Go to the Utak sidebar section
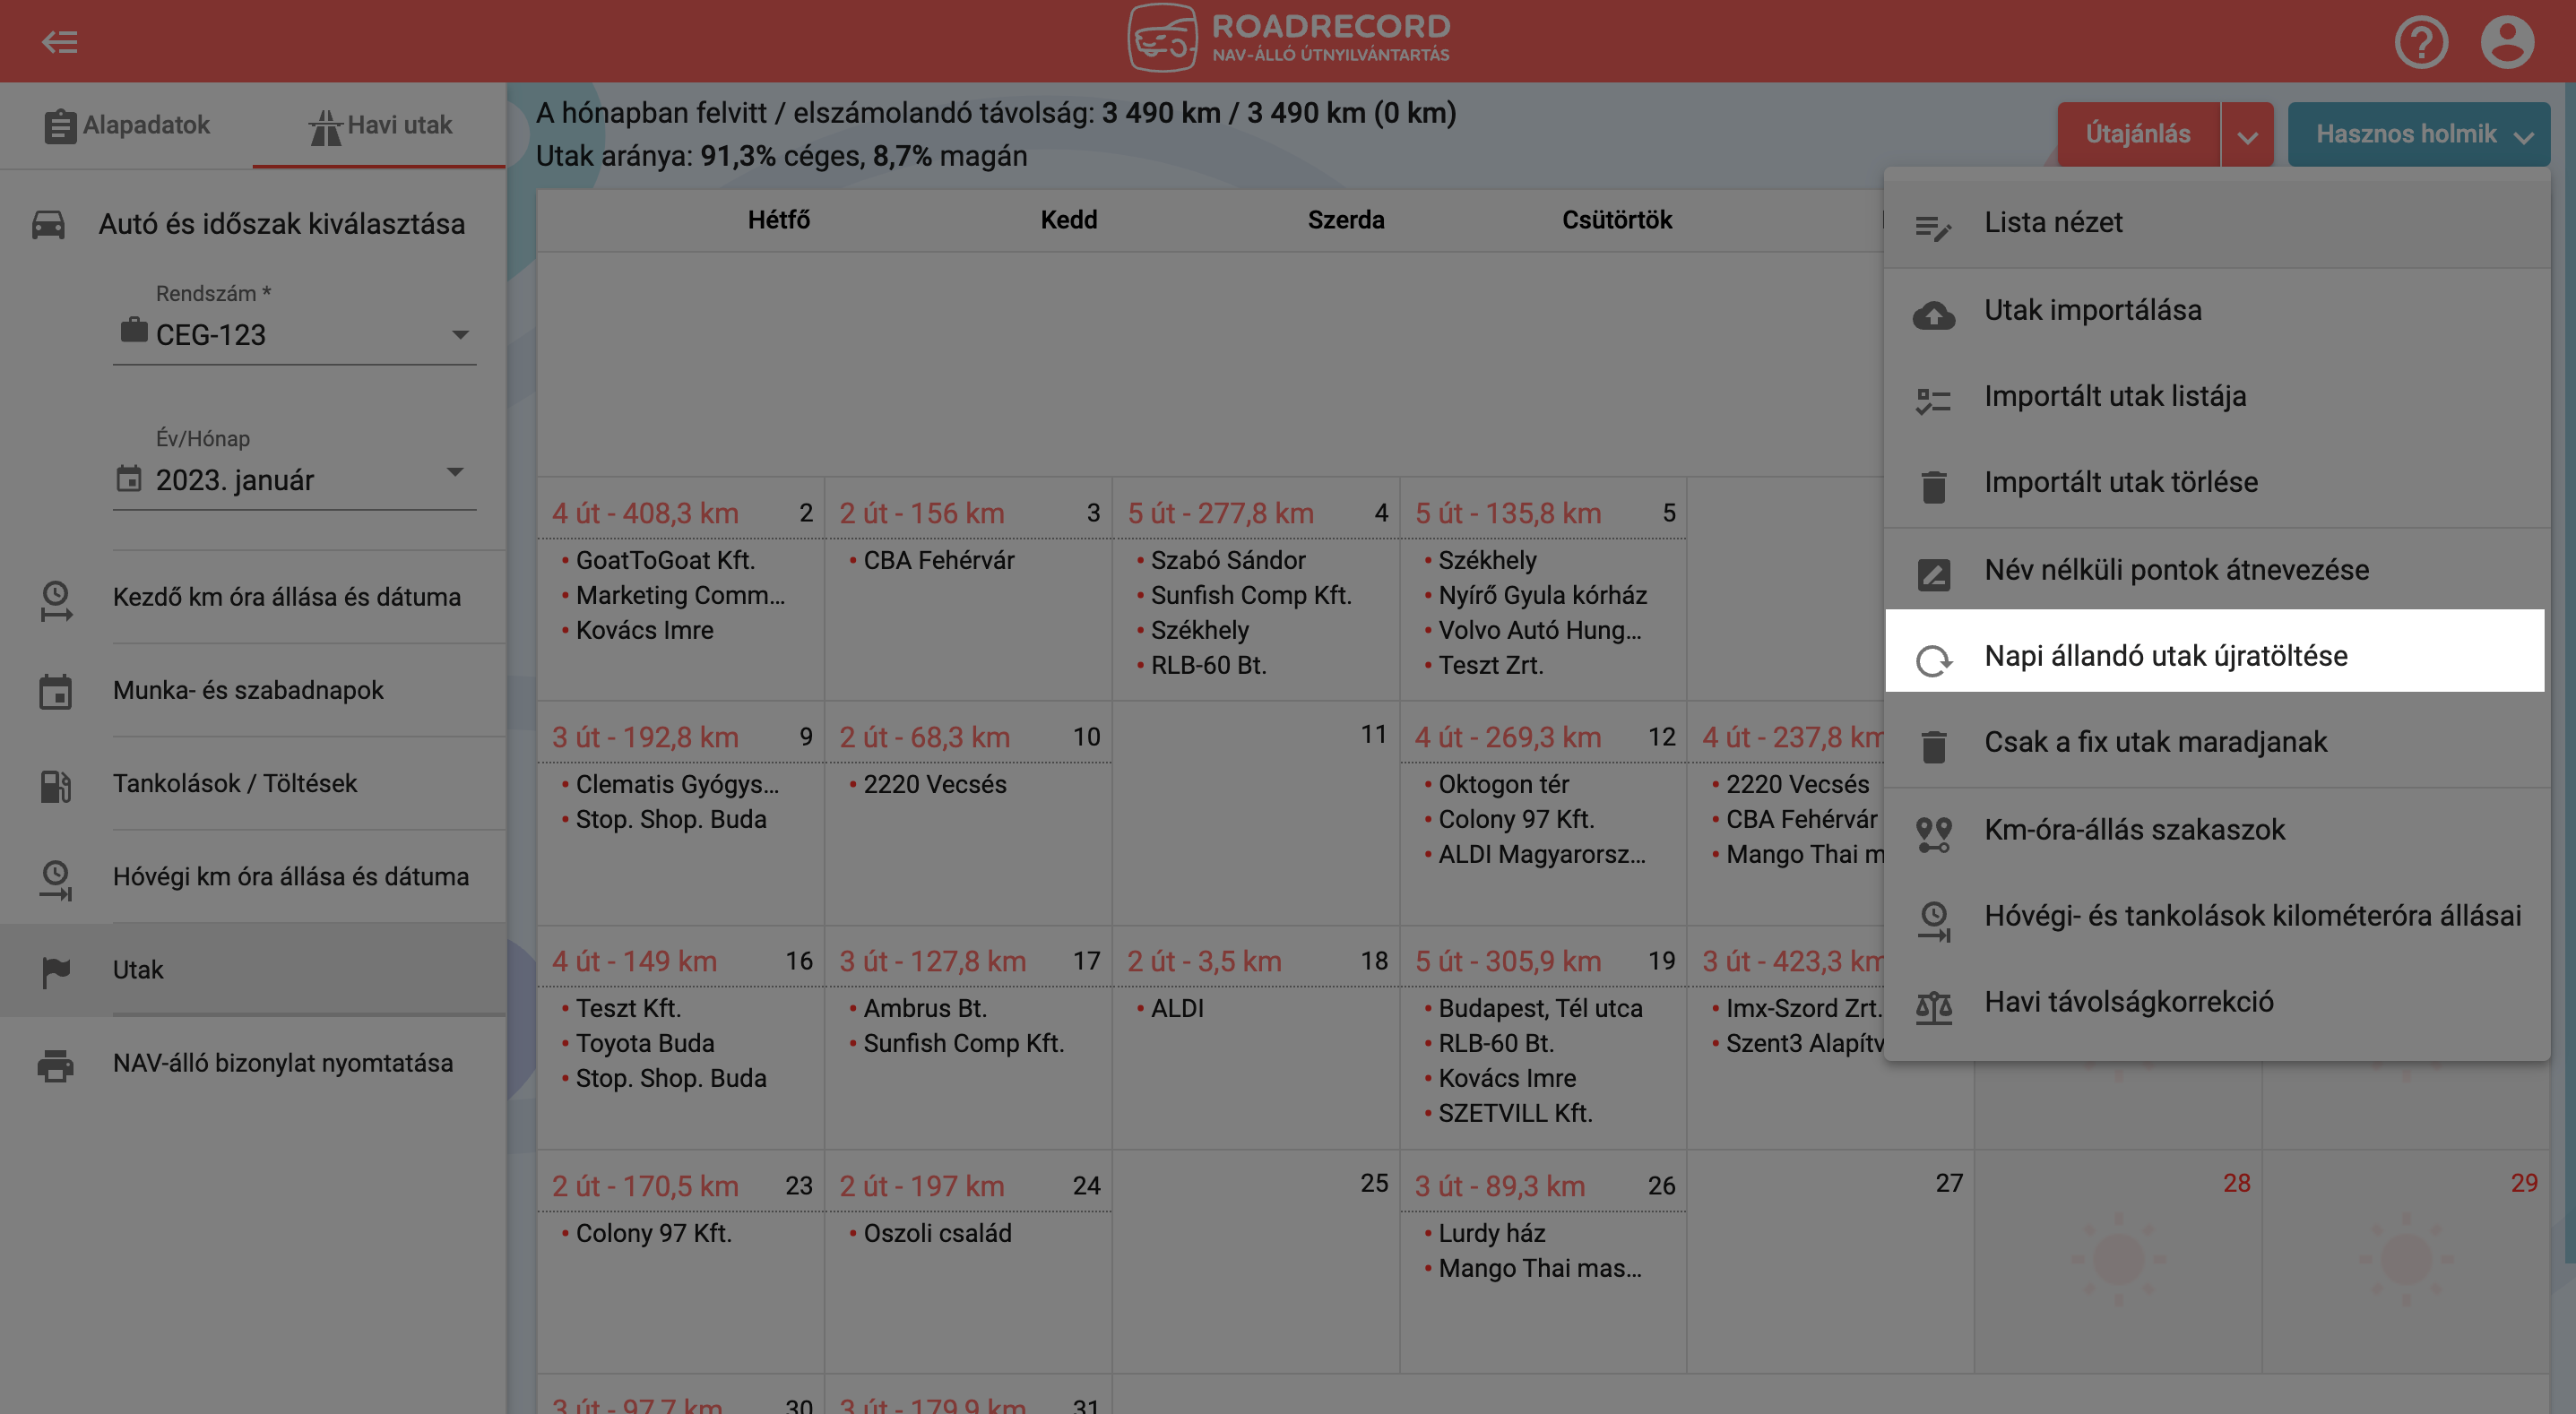 253,969
